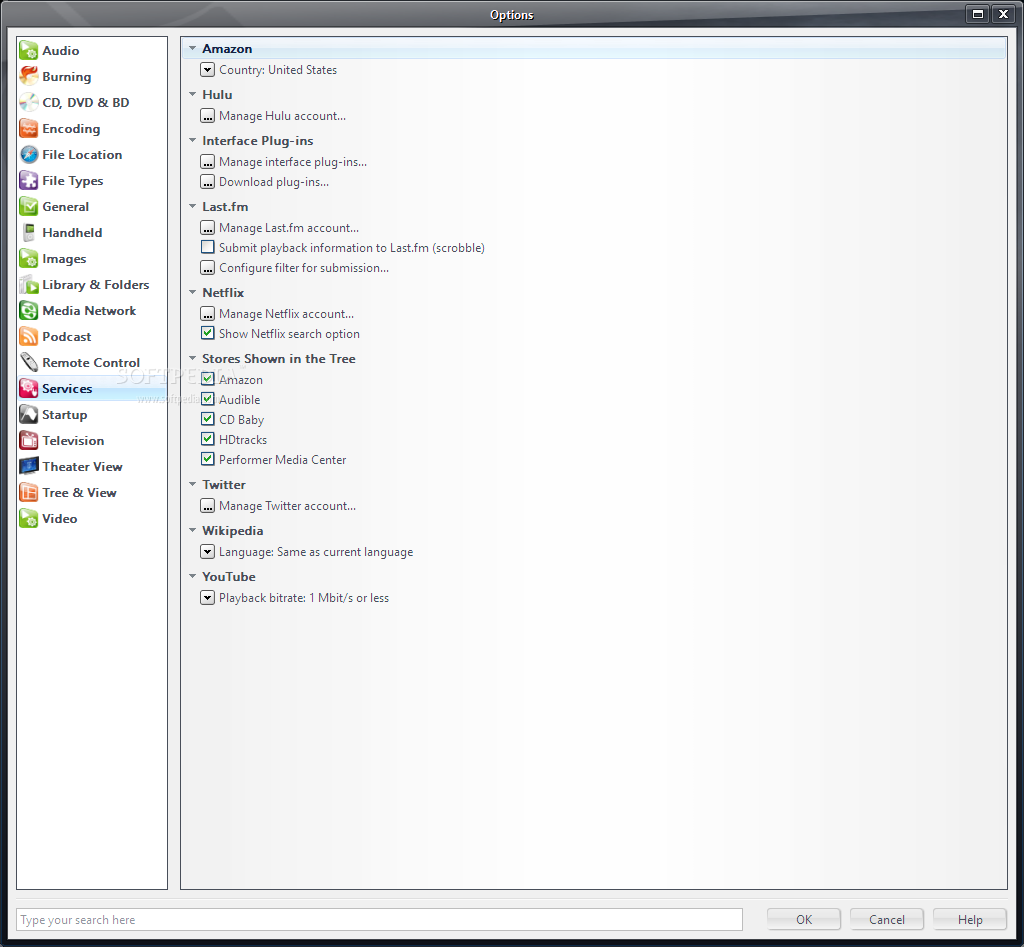Screen dimensions: 1024x947
Task: Click the Audio category icon
Action: click(29, 50)
